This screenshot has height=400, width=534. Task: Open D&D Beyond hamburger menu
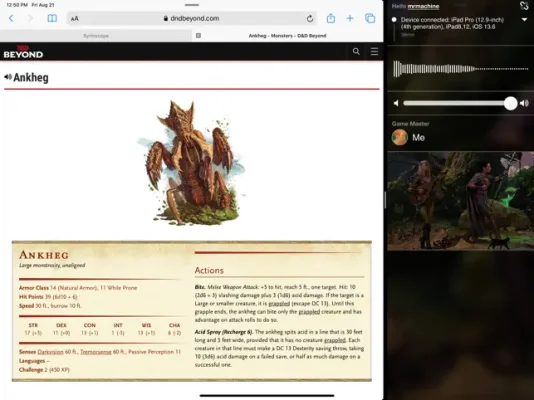pos(374,51)
